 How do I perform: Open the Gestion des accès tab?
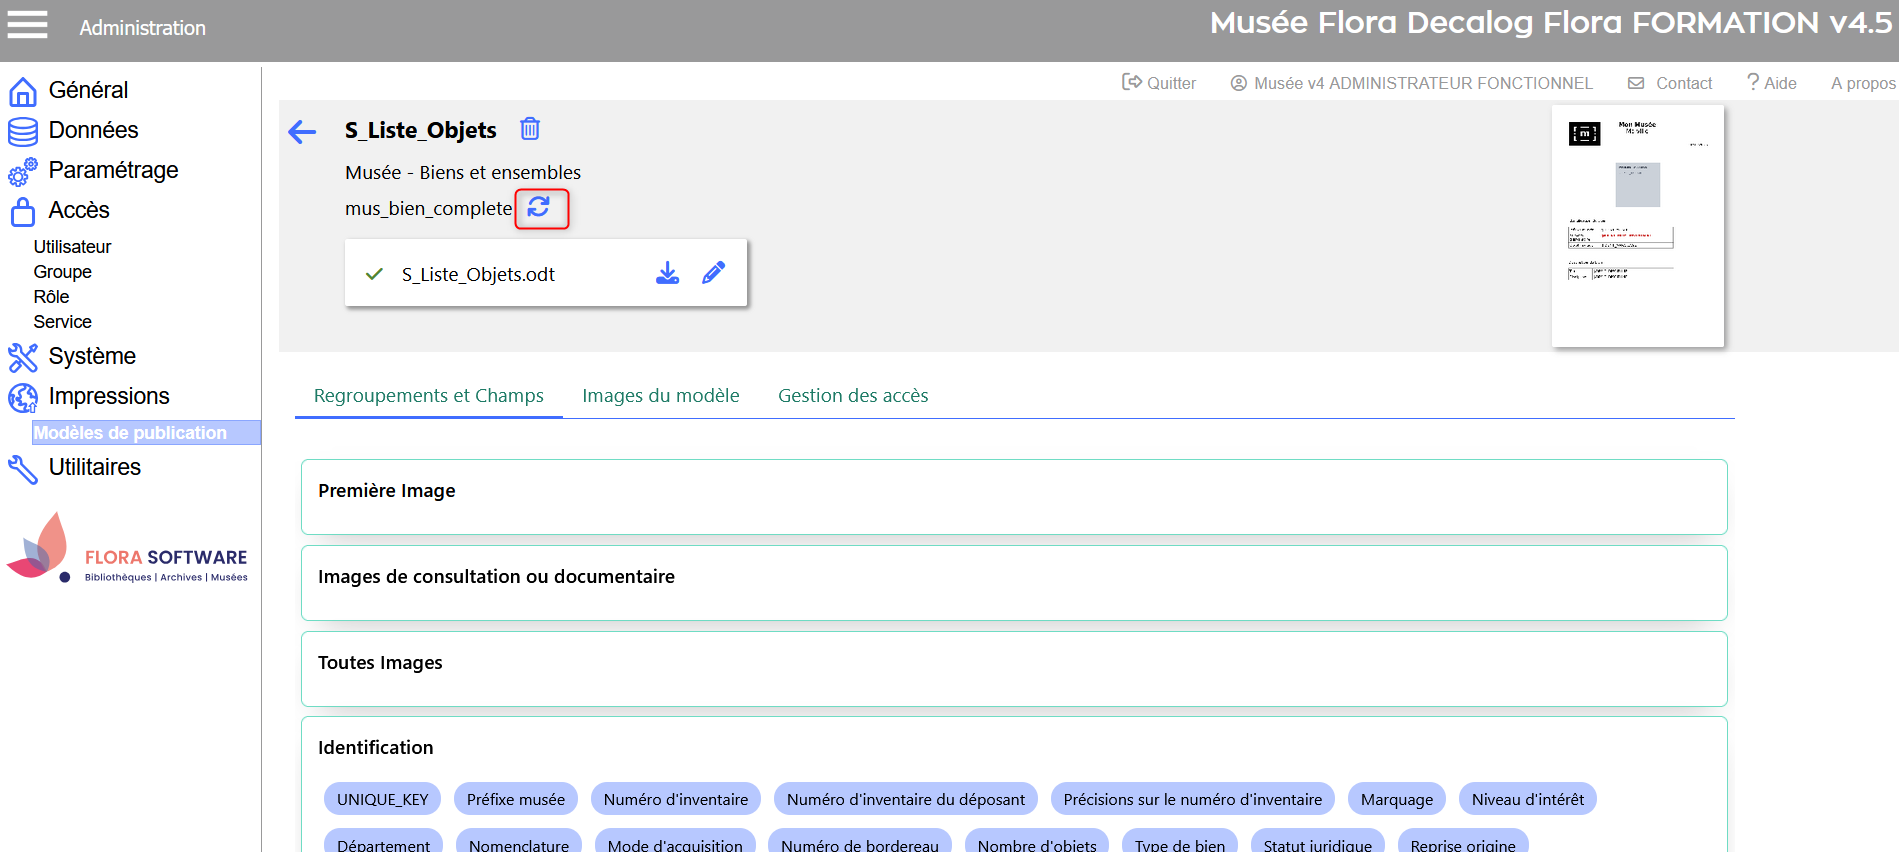[x=852, y=395]
